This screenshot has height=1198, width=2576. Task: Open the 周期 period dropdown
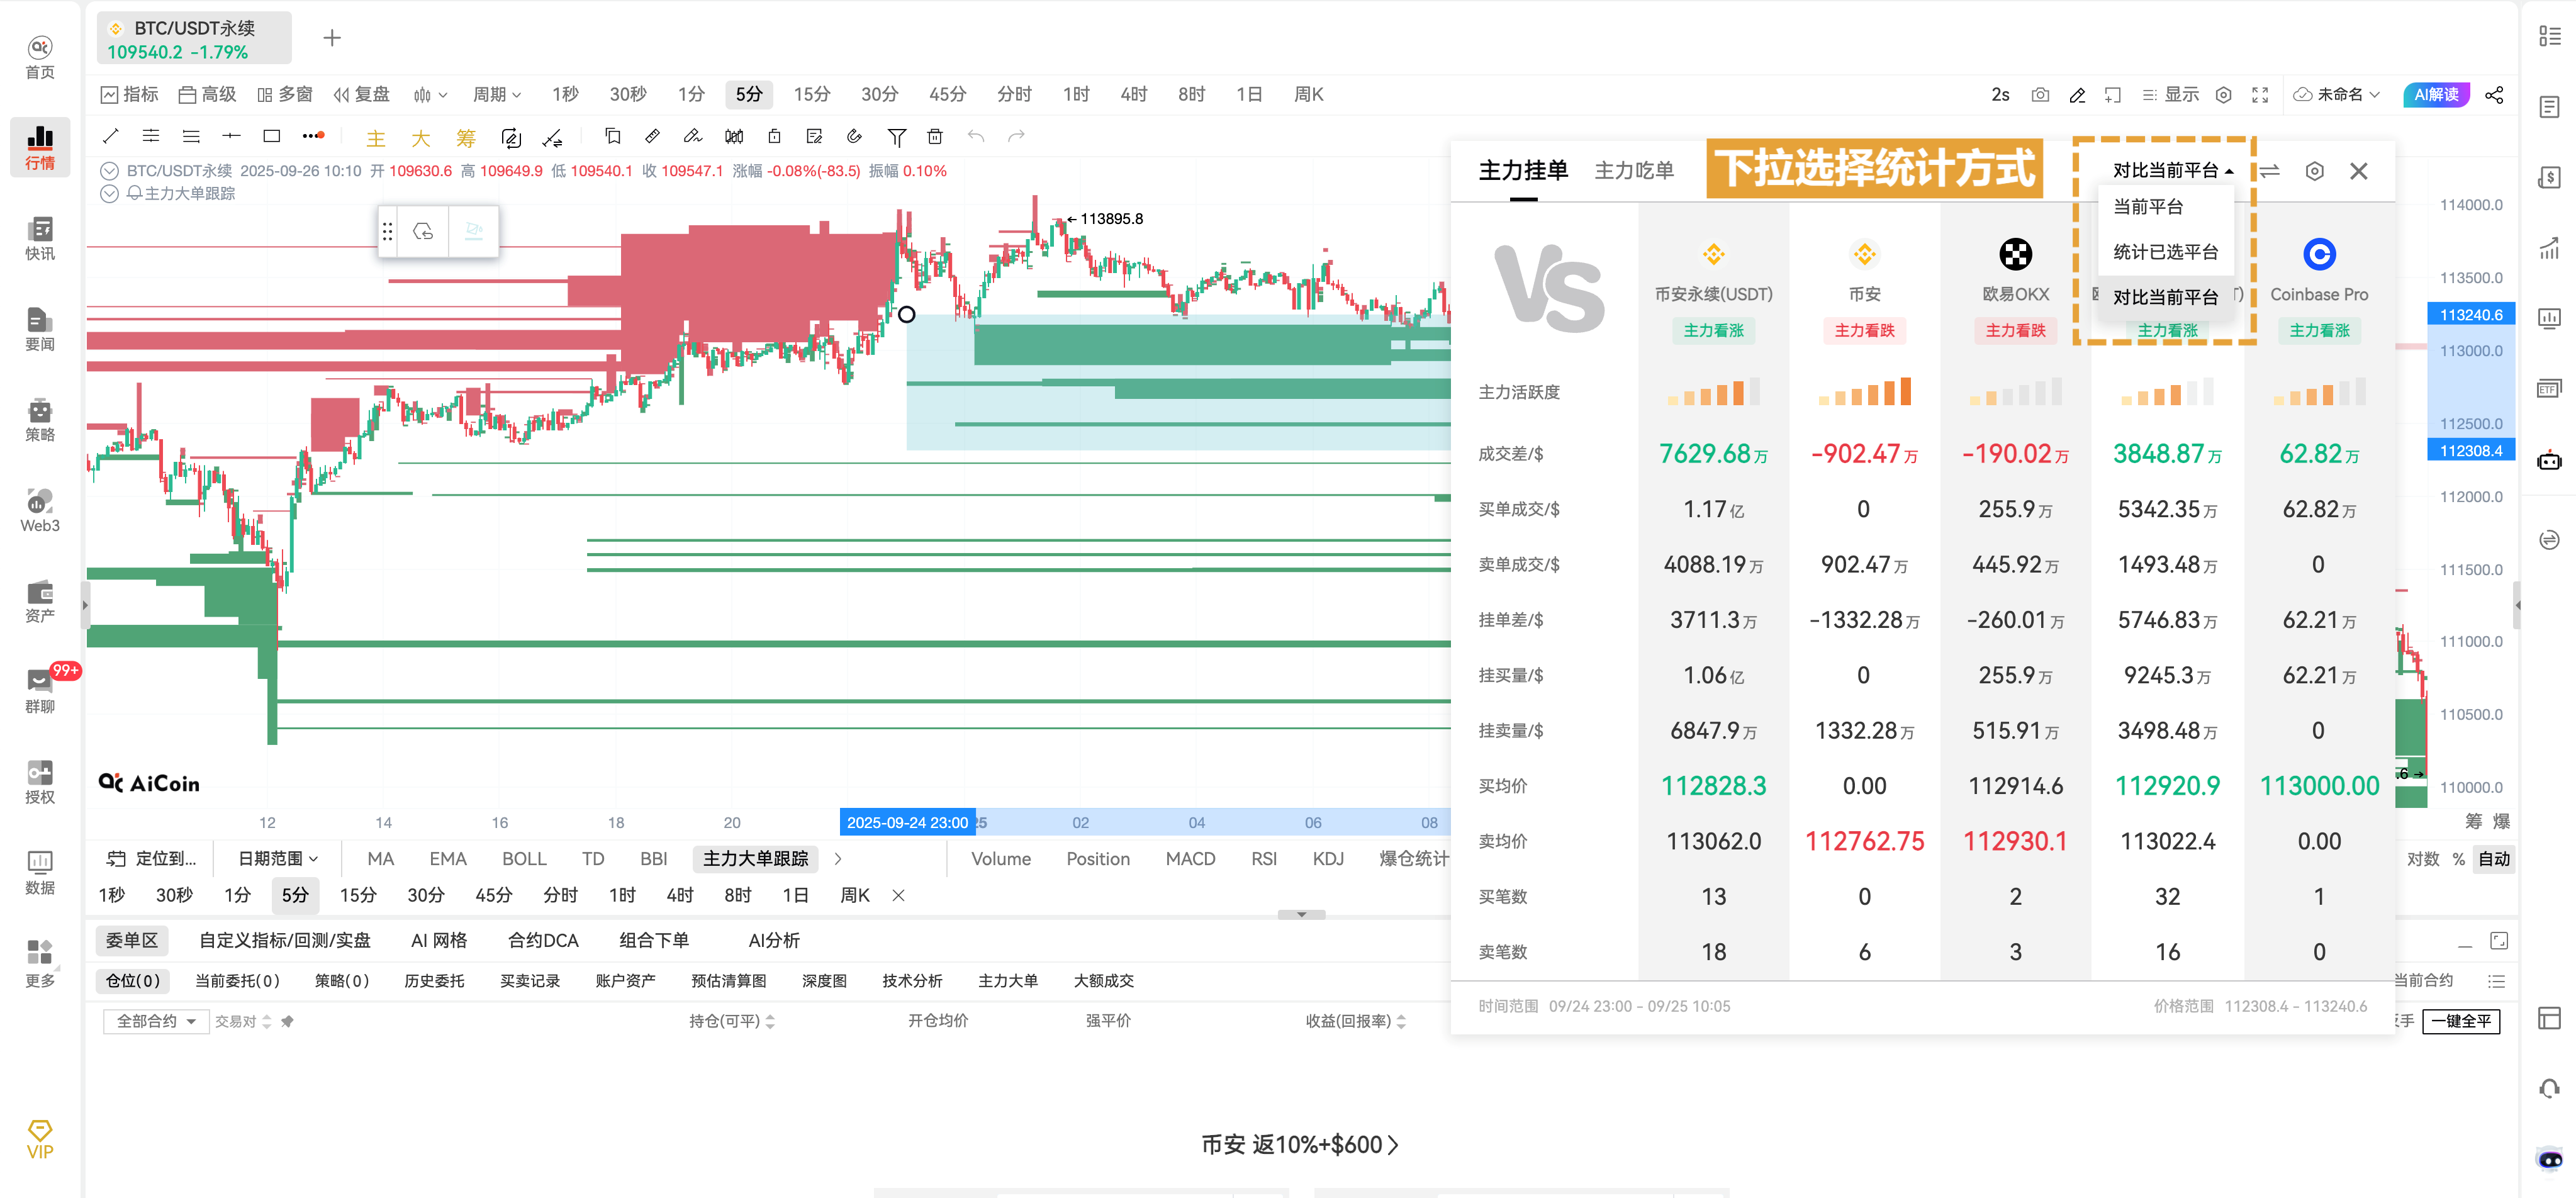click(497, 94)
